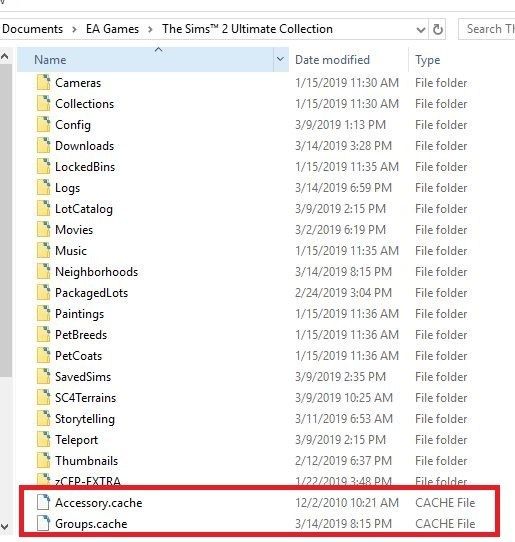The width and height of the screenshot is (515, 542).
Task: Select the Cameras folder name
Action: coord(78,83)
